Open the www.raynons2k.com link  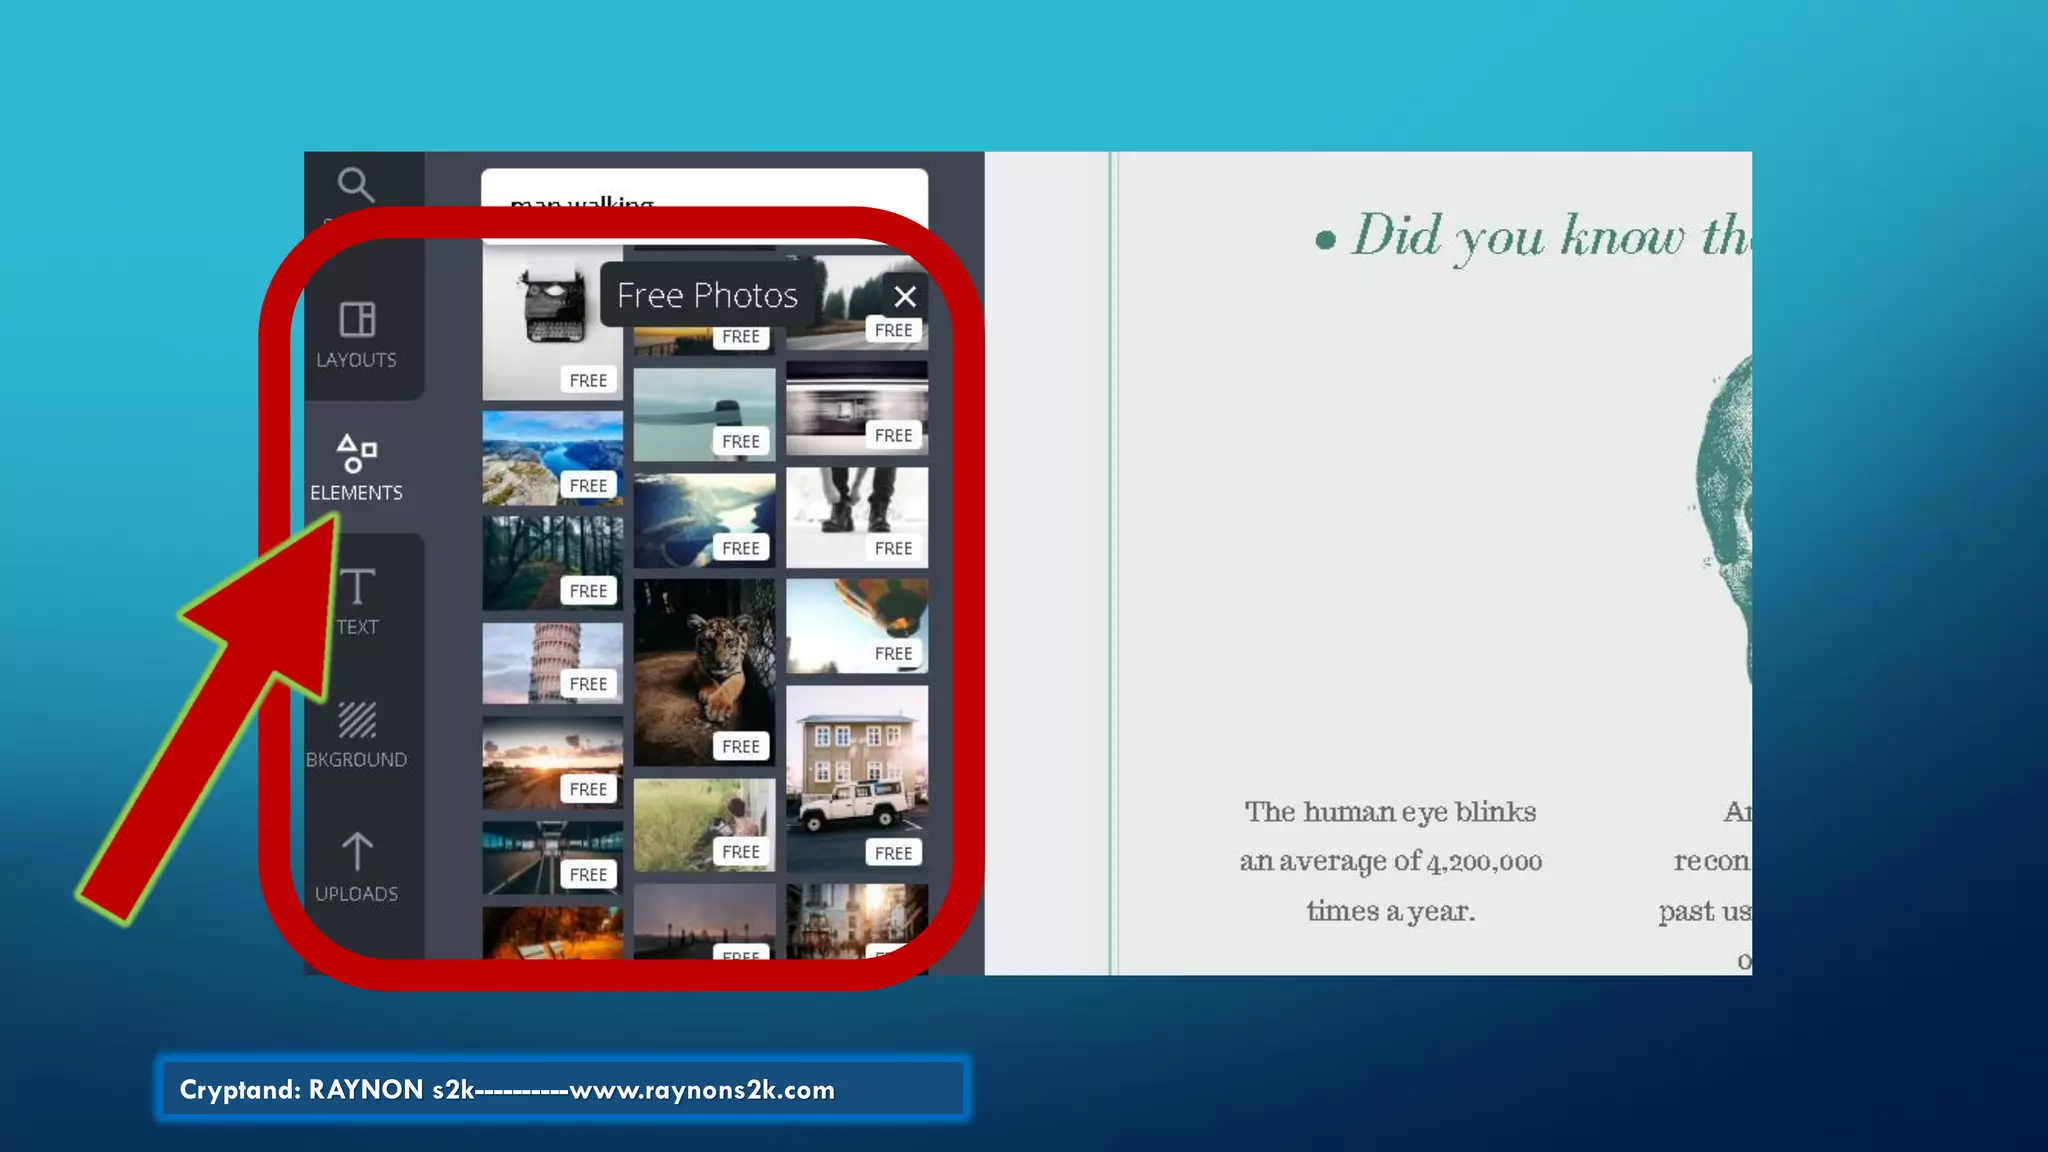[x=702, y=1090]
